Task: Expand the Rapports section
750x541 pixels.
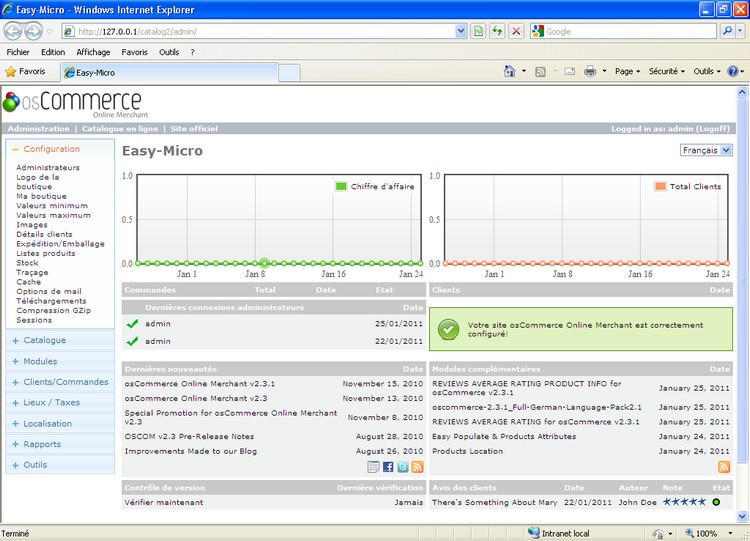Action: [60, 444]
